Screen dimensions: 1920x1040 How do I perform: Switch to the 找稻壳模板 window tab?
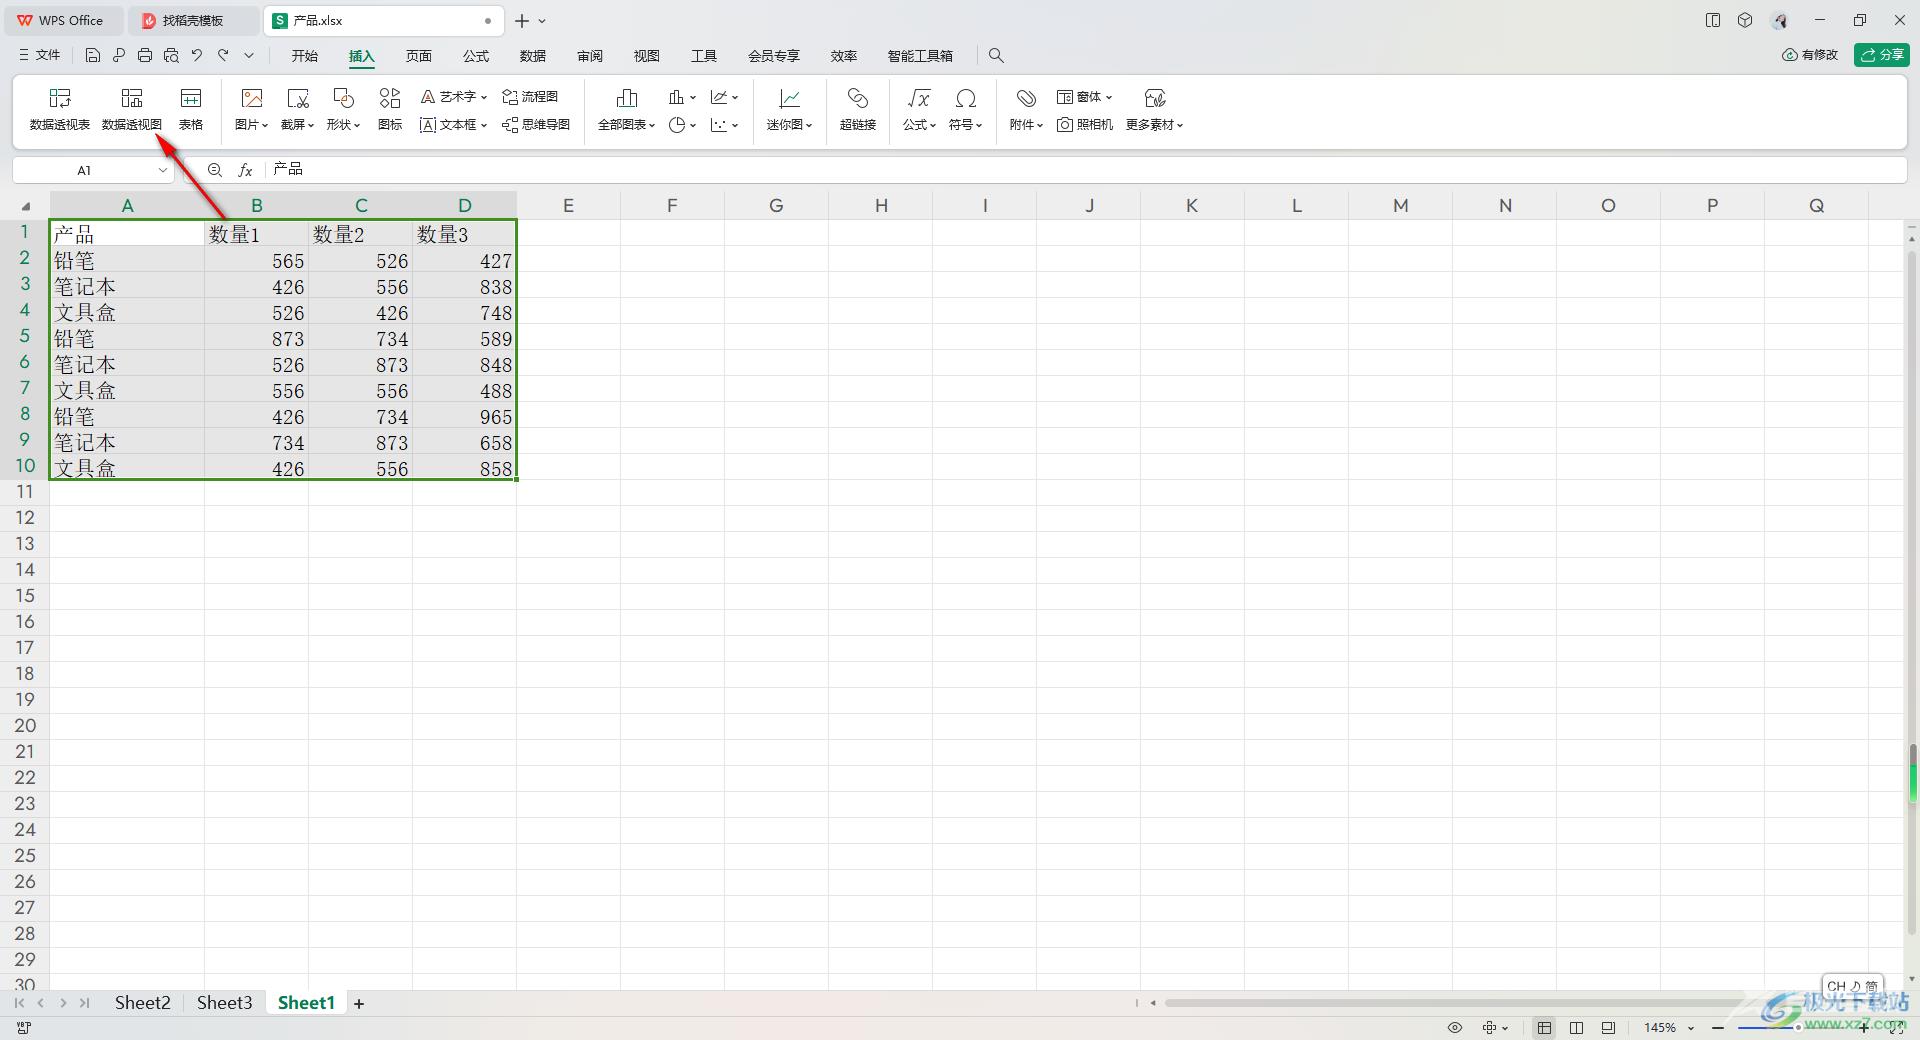click(x=193, y=20)
